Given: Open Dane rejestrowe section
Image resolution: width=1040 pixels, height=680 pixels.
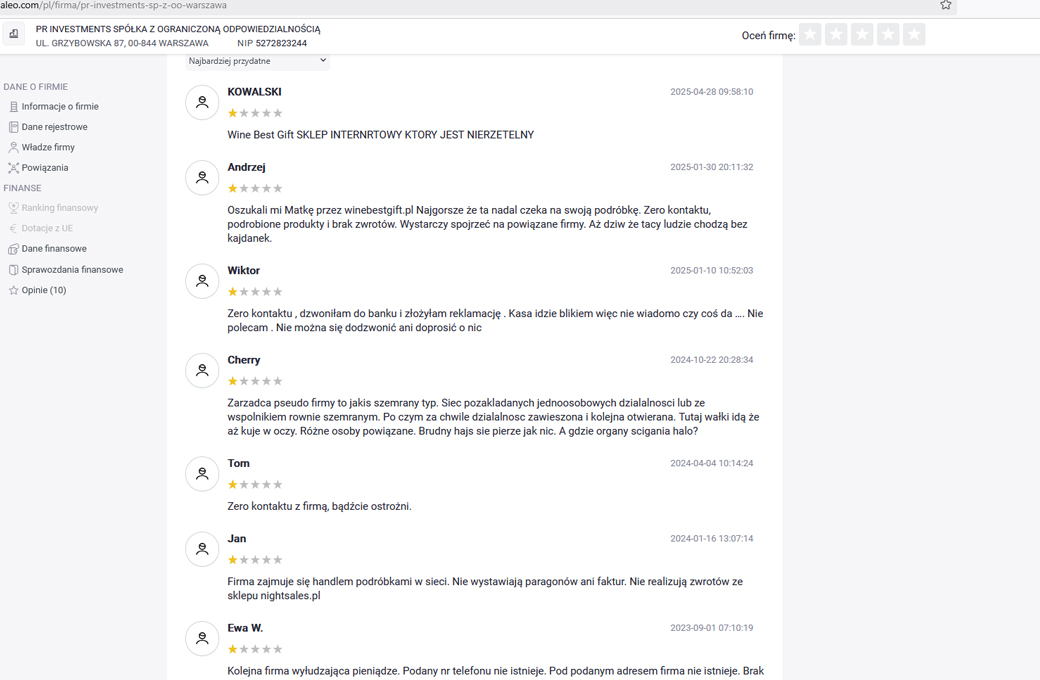Looking at the screenshot, I should 54,127.
